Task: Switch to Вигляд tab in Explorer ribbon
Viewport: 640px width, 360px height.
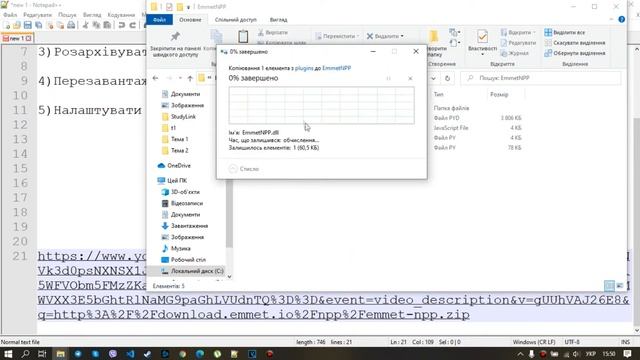Action: 278,20
